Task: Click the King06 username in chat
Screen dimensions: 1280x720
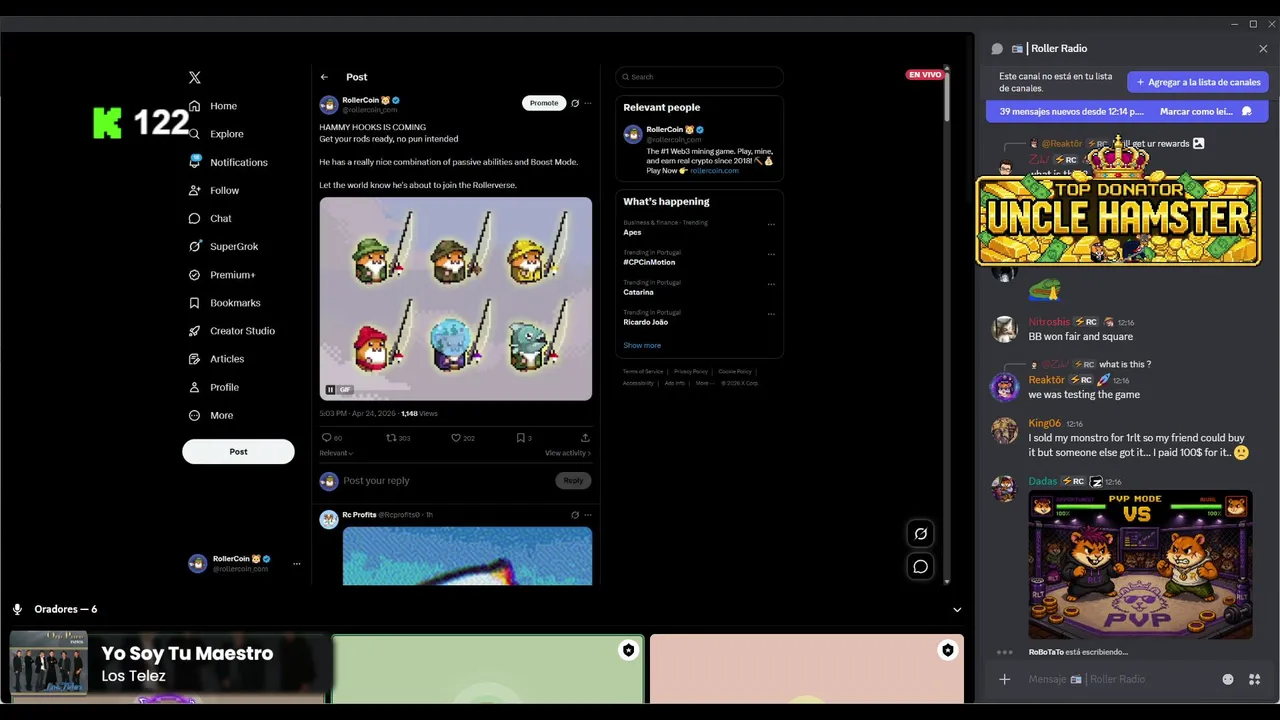Action: pyautogui.click(x=1045, y=423)
